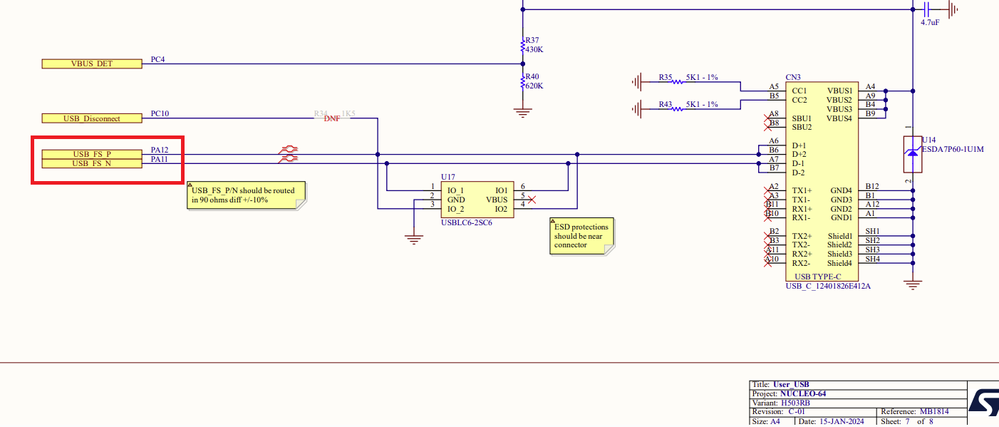Select the PC10 net label
The image size is (999, 427).
[x=159, y=113]
